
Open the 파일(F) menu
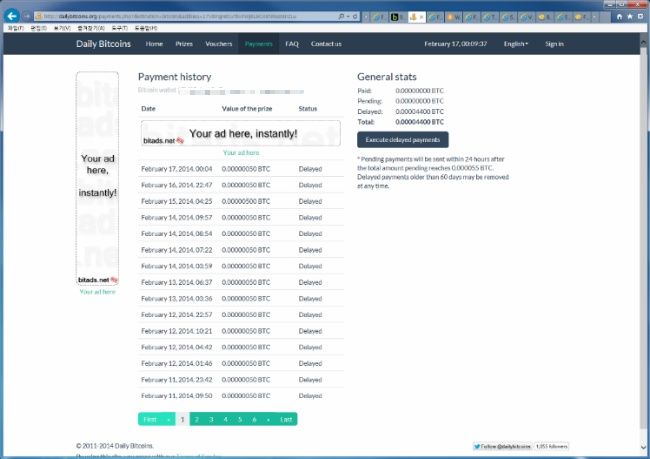click(16, 28)
